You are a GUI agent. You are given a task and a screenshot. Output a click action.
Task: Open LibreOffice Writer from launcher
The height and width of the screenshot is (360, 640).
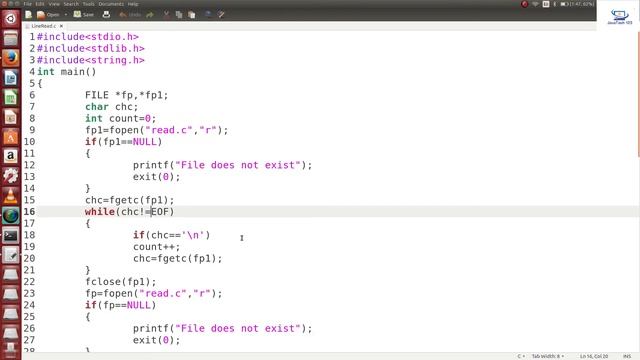pos(11,78)
